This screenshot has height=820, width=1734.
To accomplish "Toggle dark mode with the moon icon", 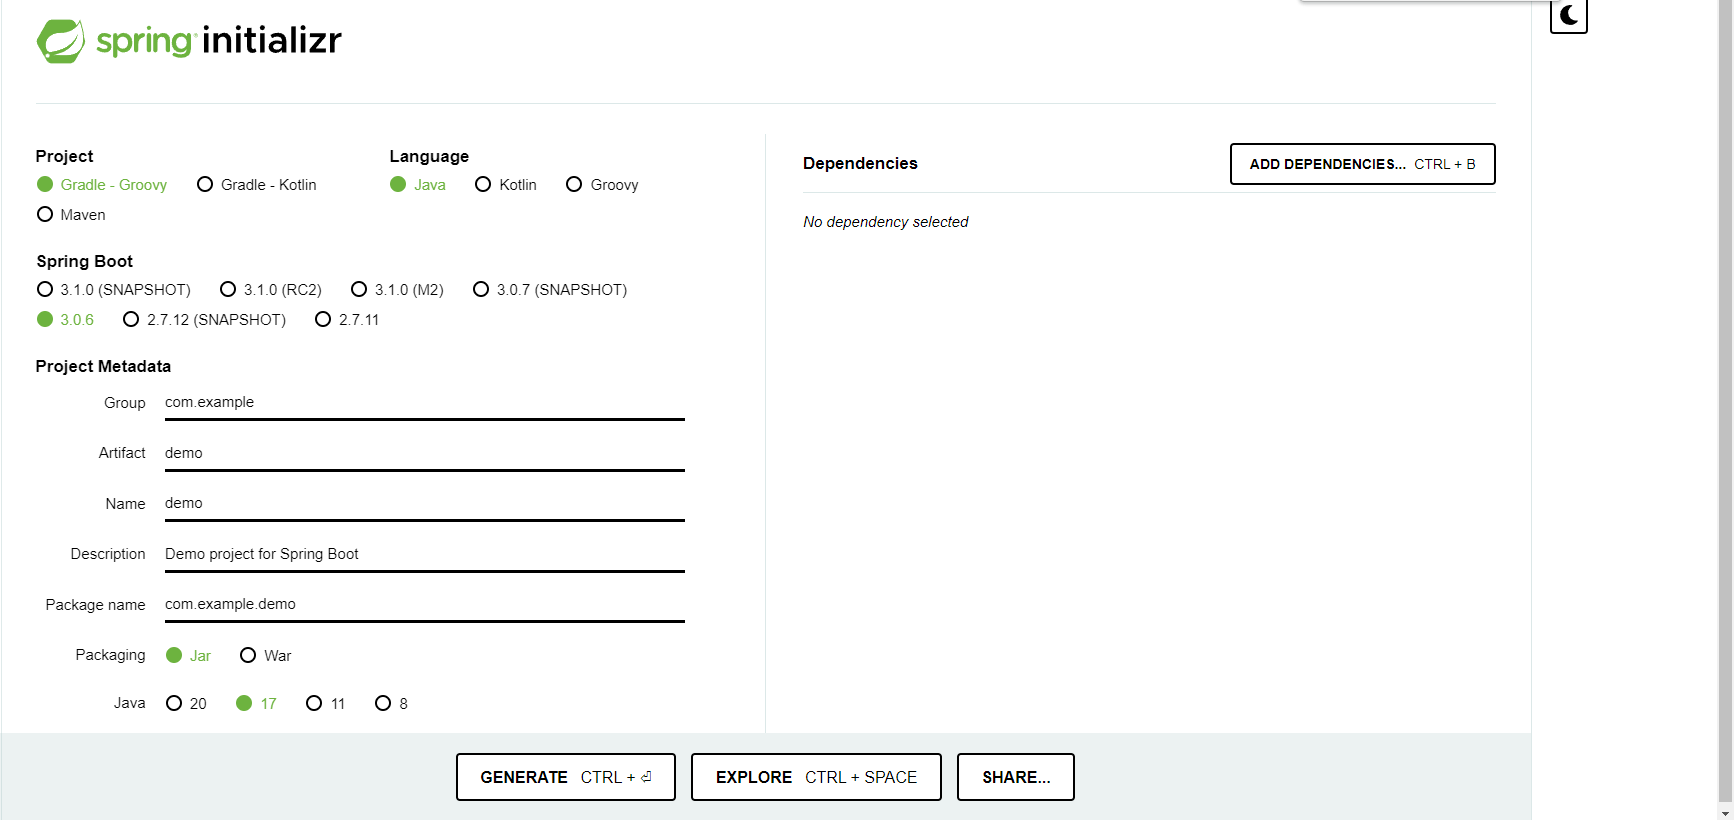I will (1568, 16).
